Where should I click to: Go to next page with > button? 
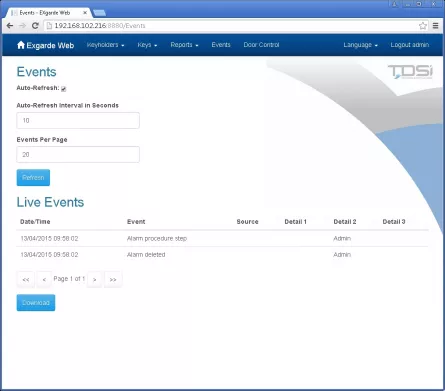click(95, 279)
